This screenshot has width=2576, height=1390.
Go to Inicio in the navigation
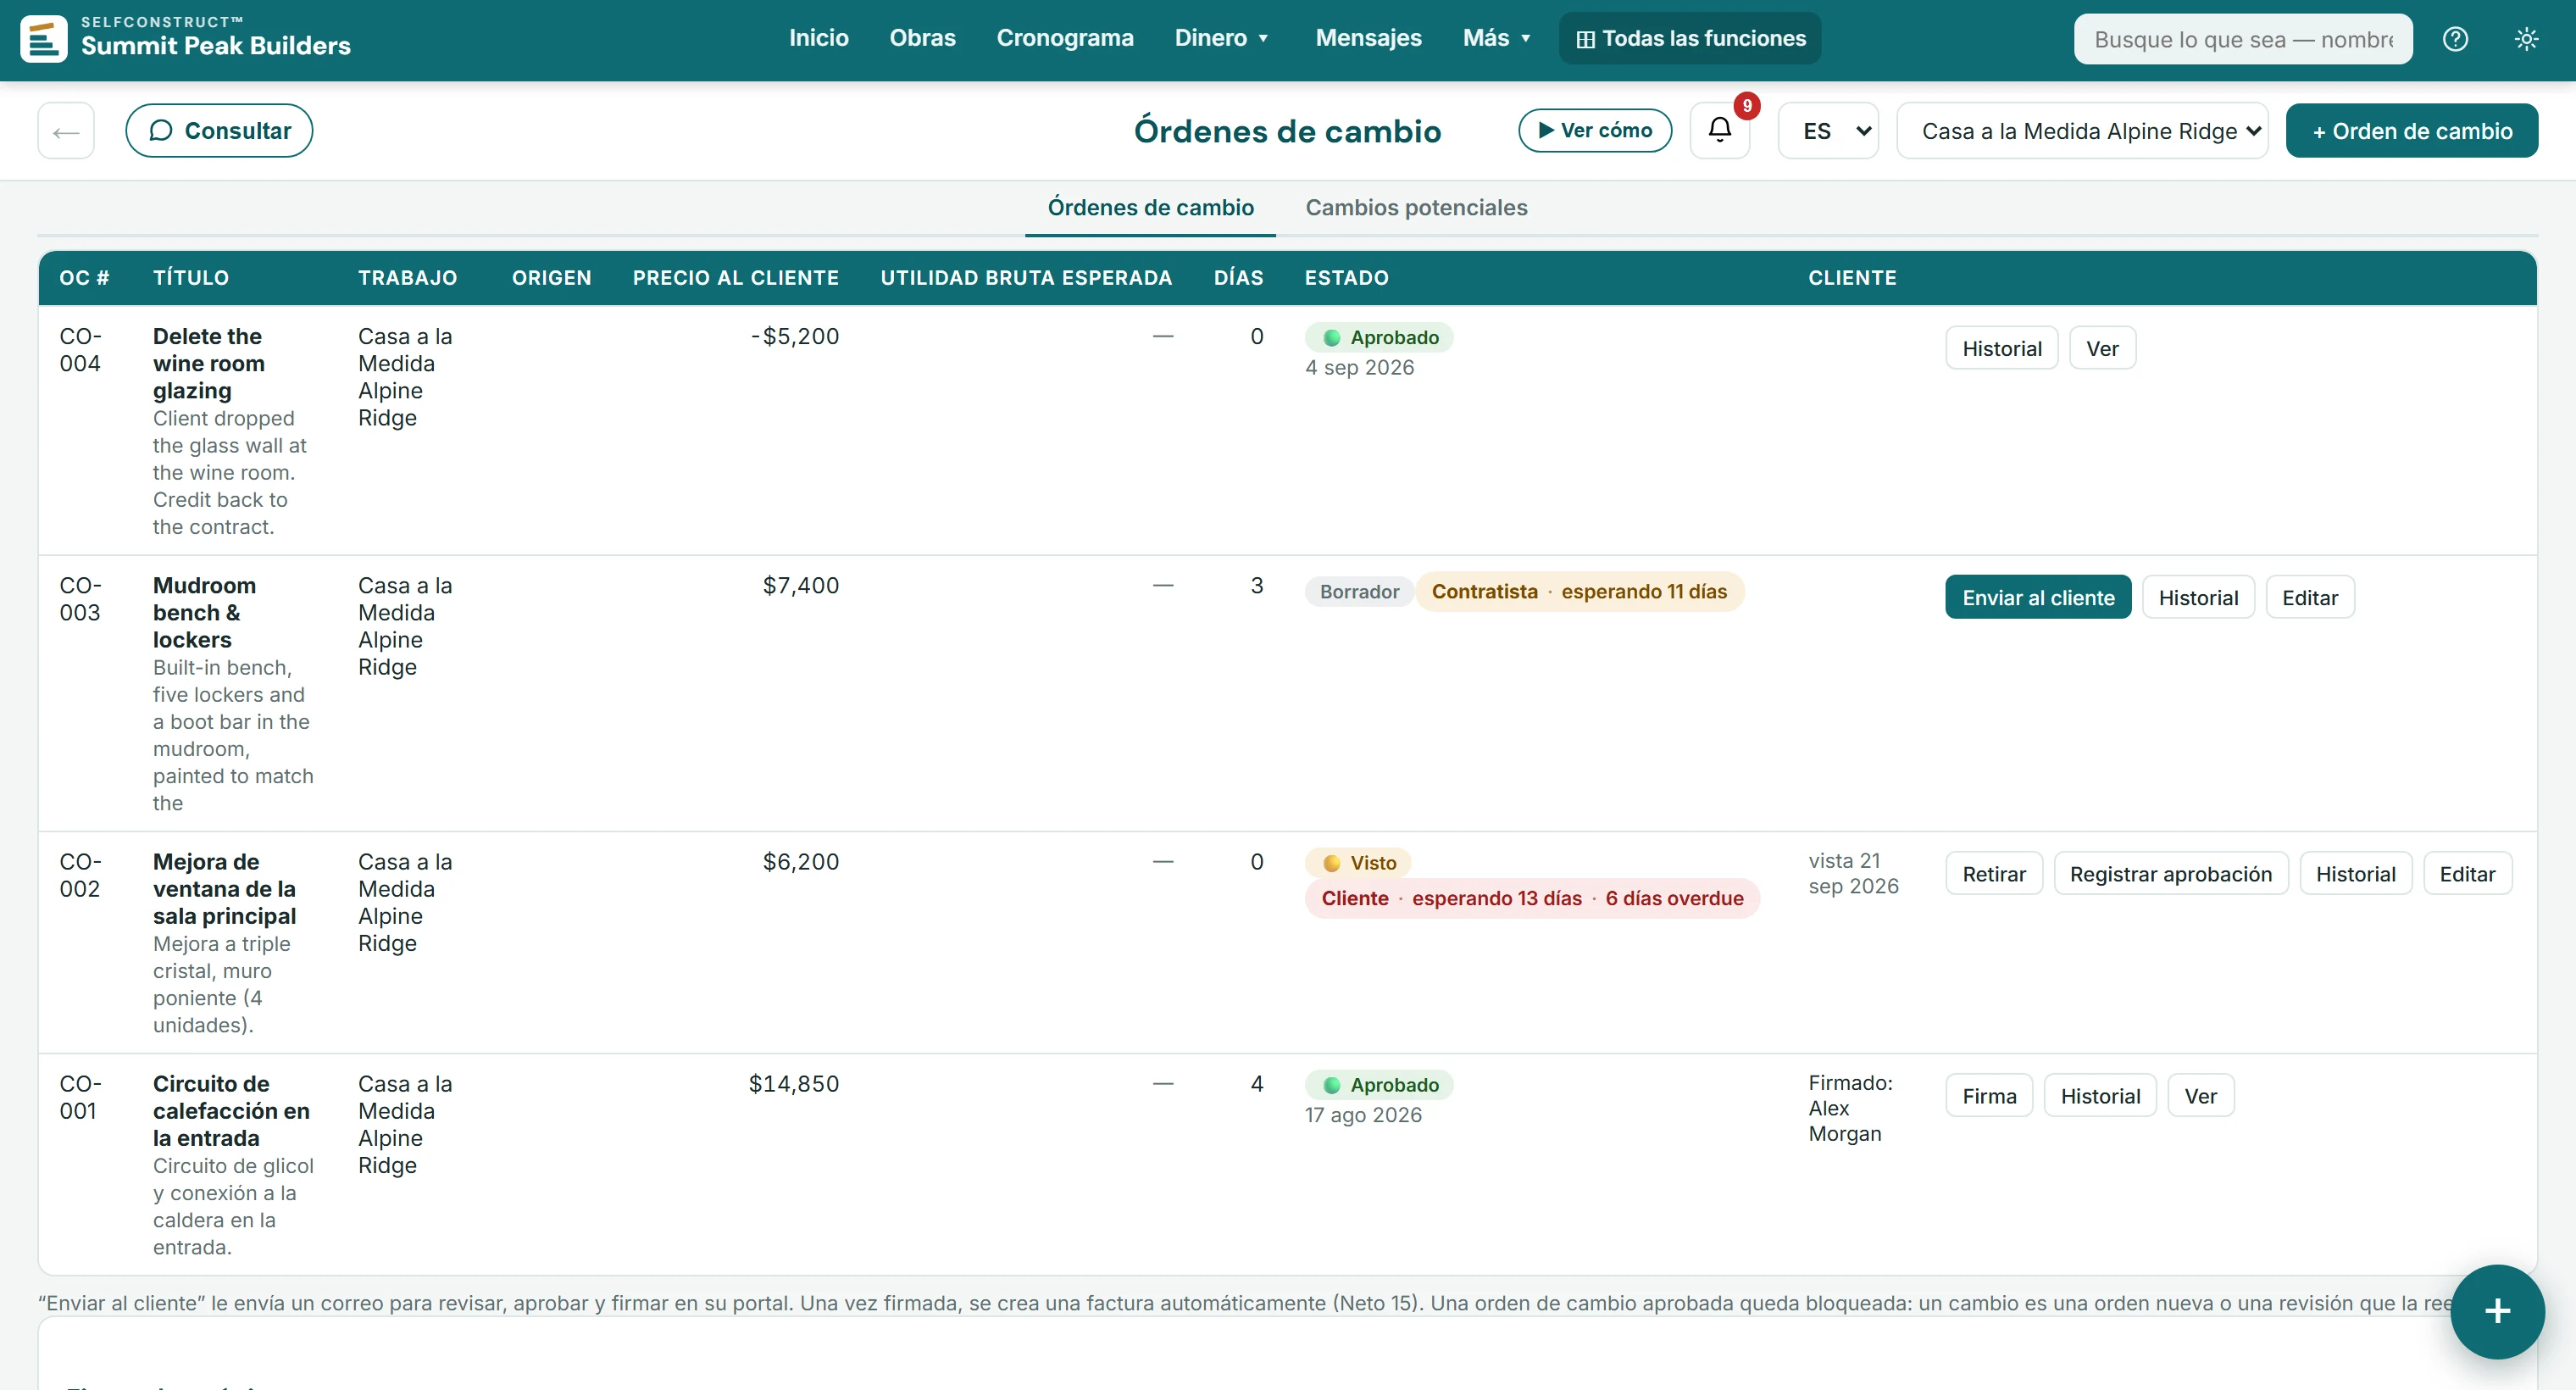(818, 38)
